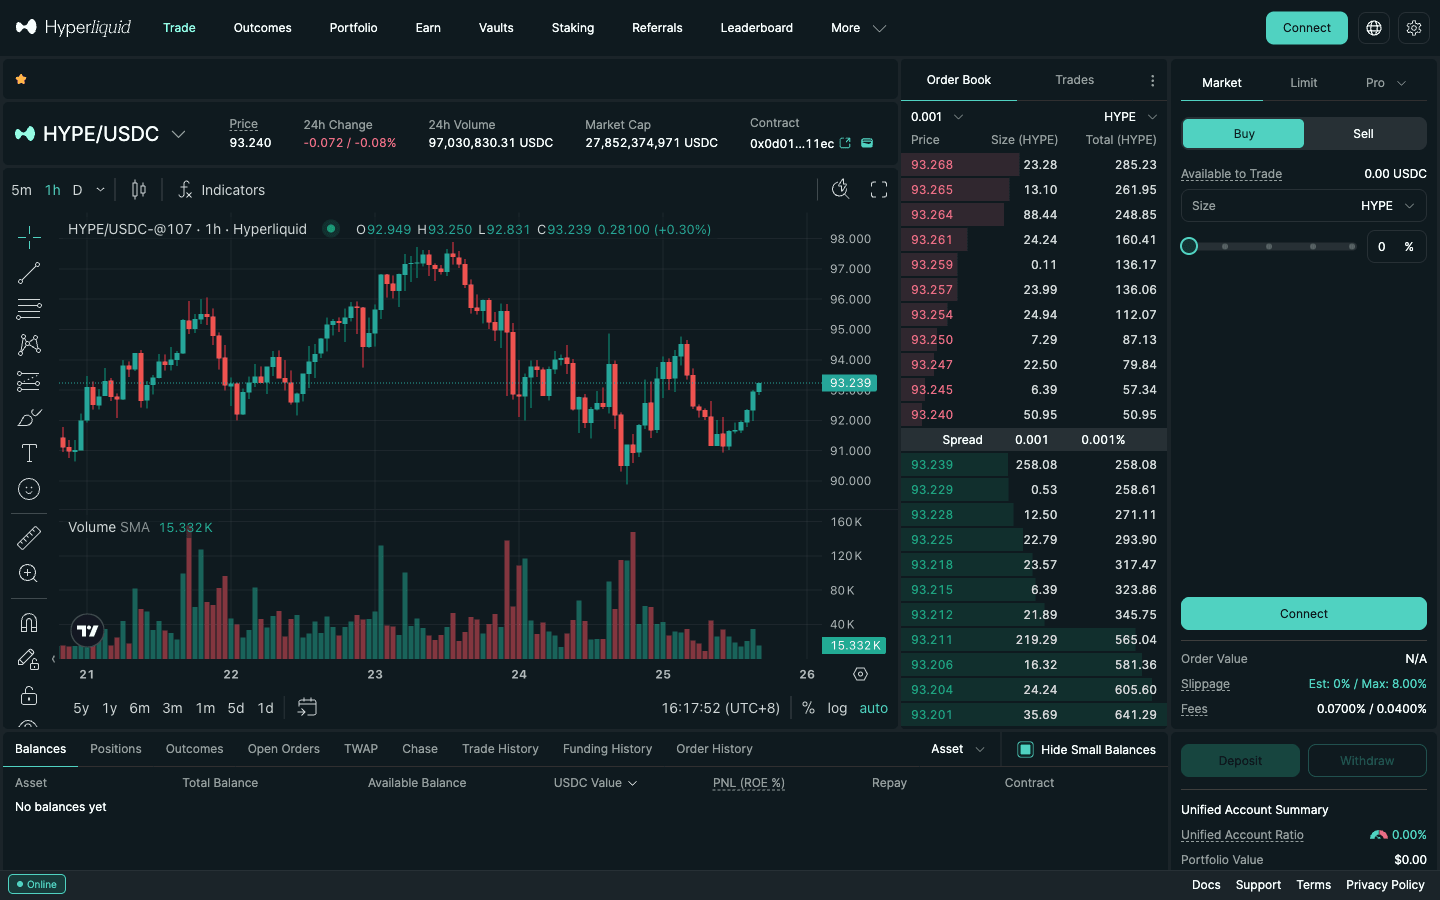The width and height of the screenshot is (1440, 900).
Task: Open the Fibonacci retracement tool
Action: 29,309
